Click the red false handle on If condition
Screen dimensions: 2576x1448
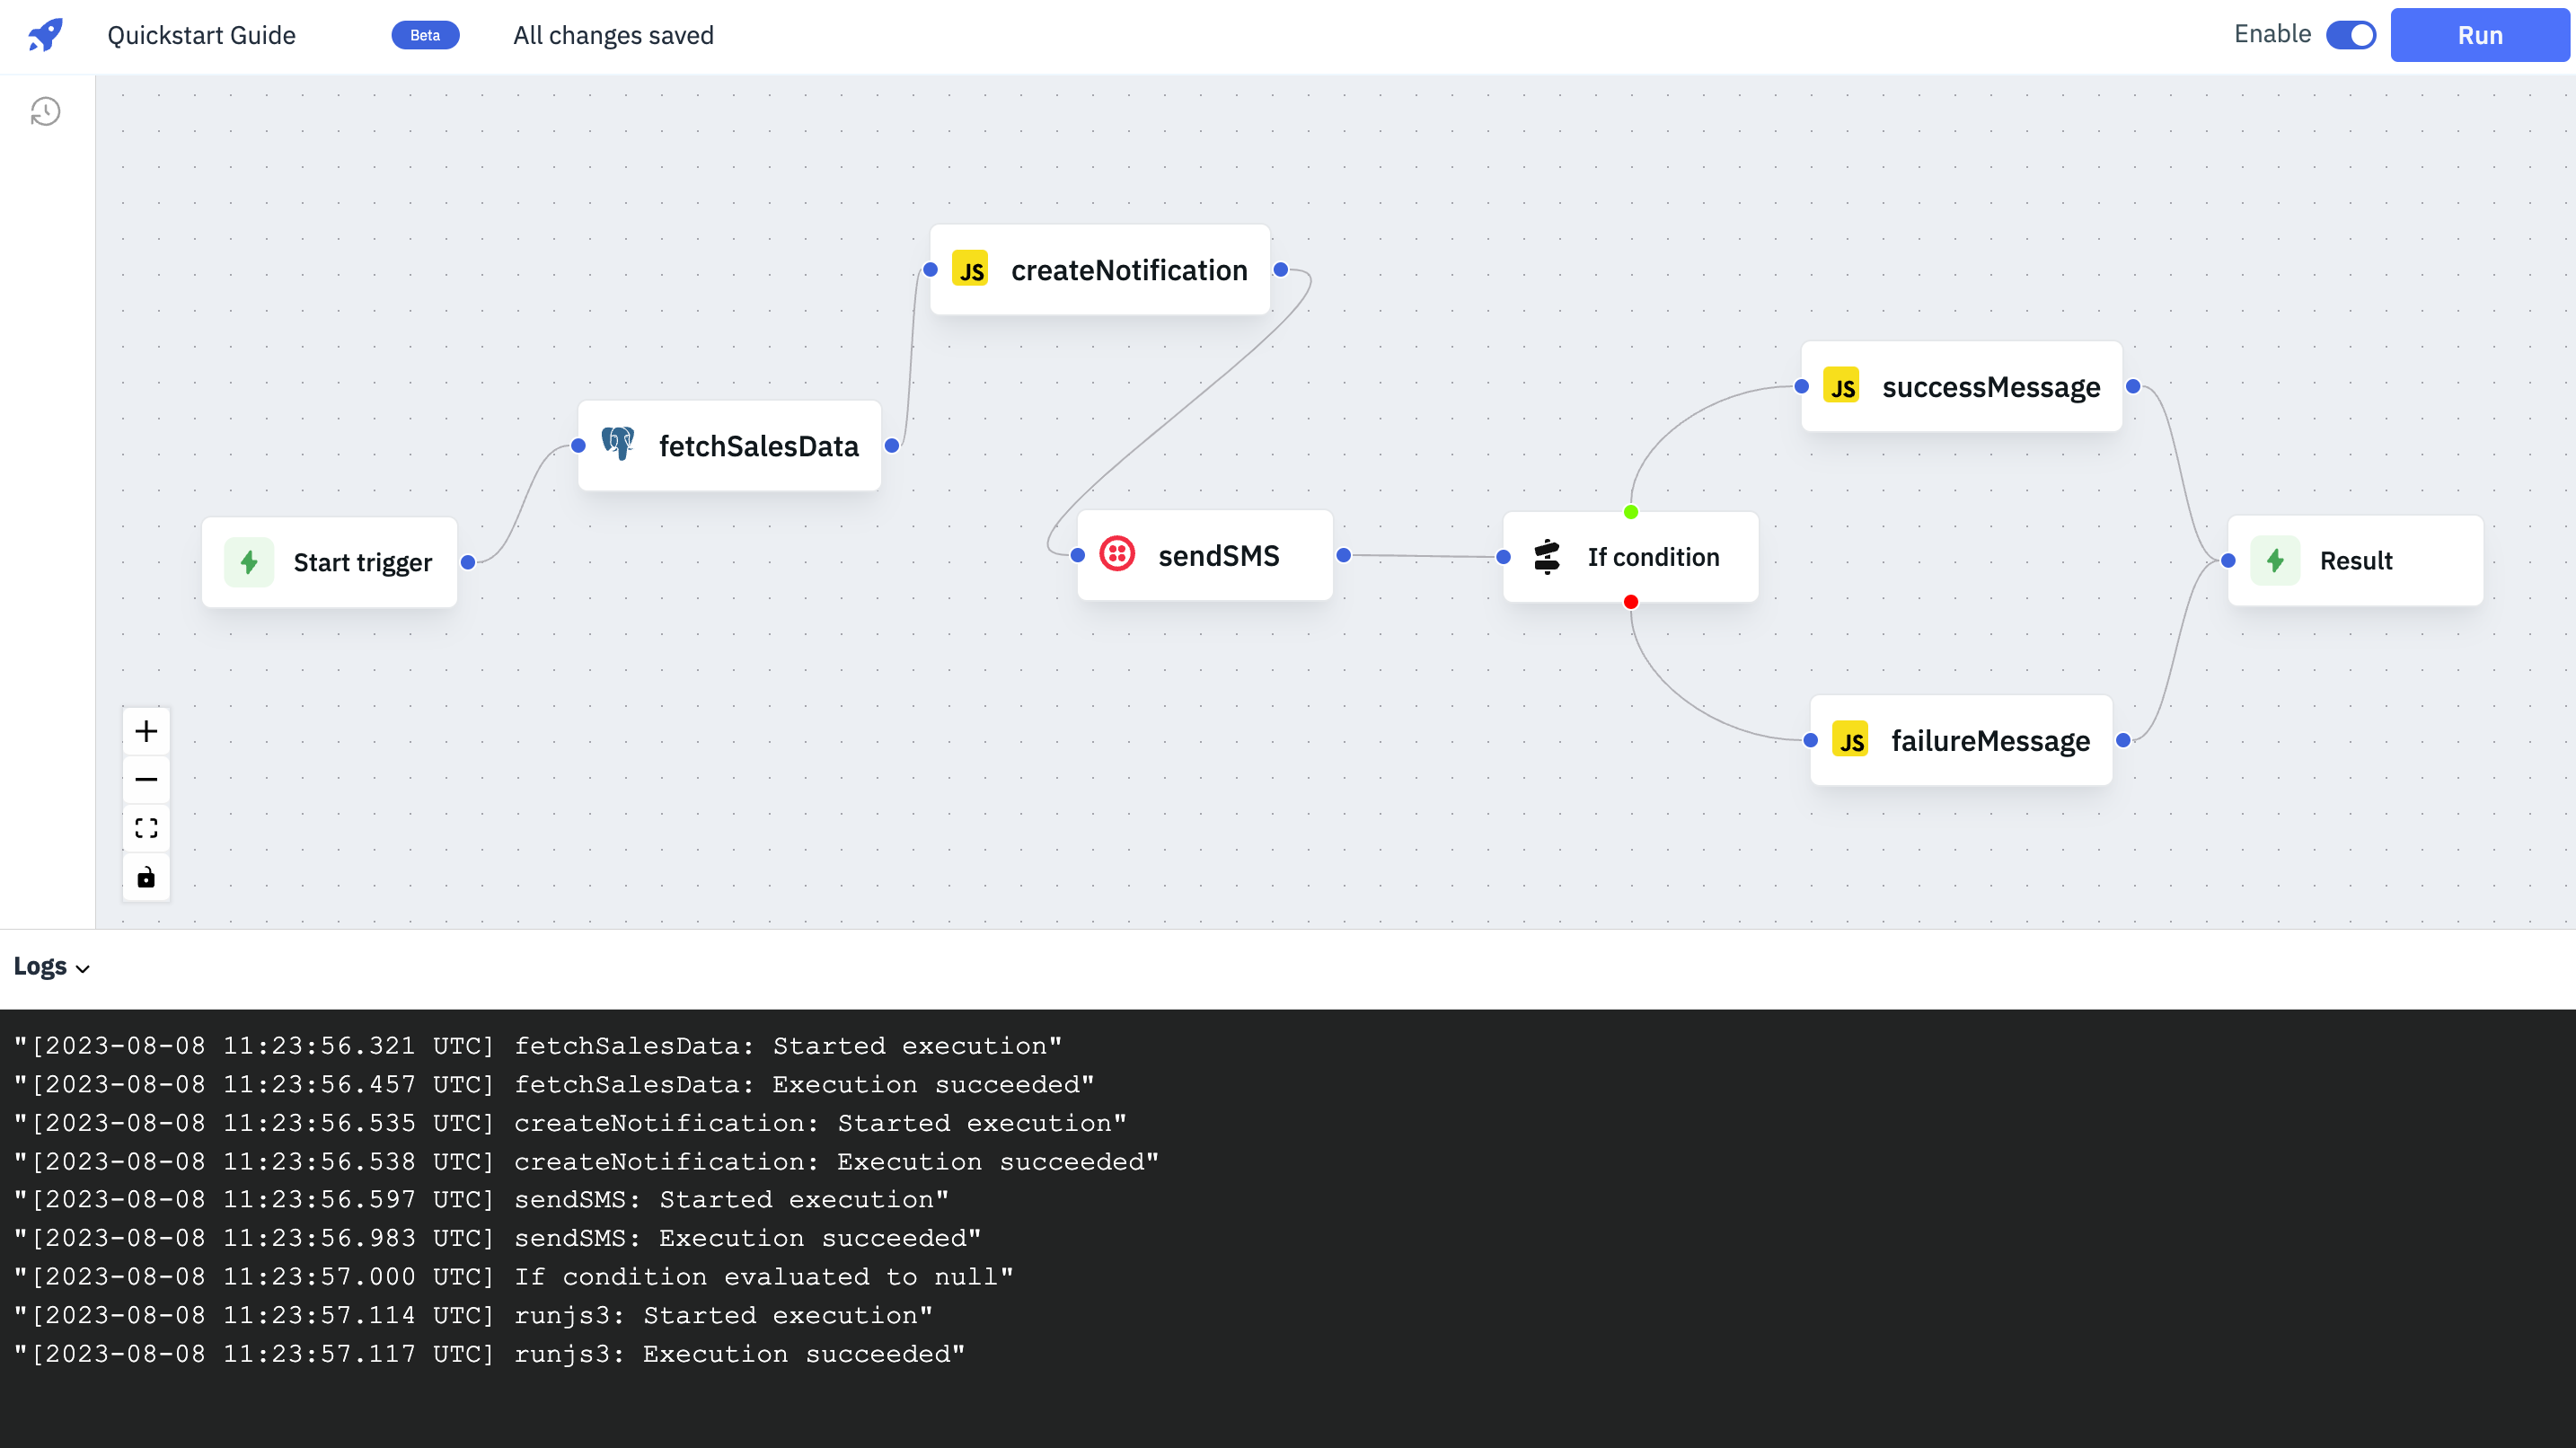(x=1631, y=602)
